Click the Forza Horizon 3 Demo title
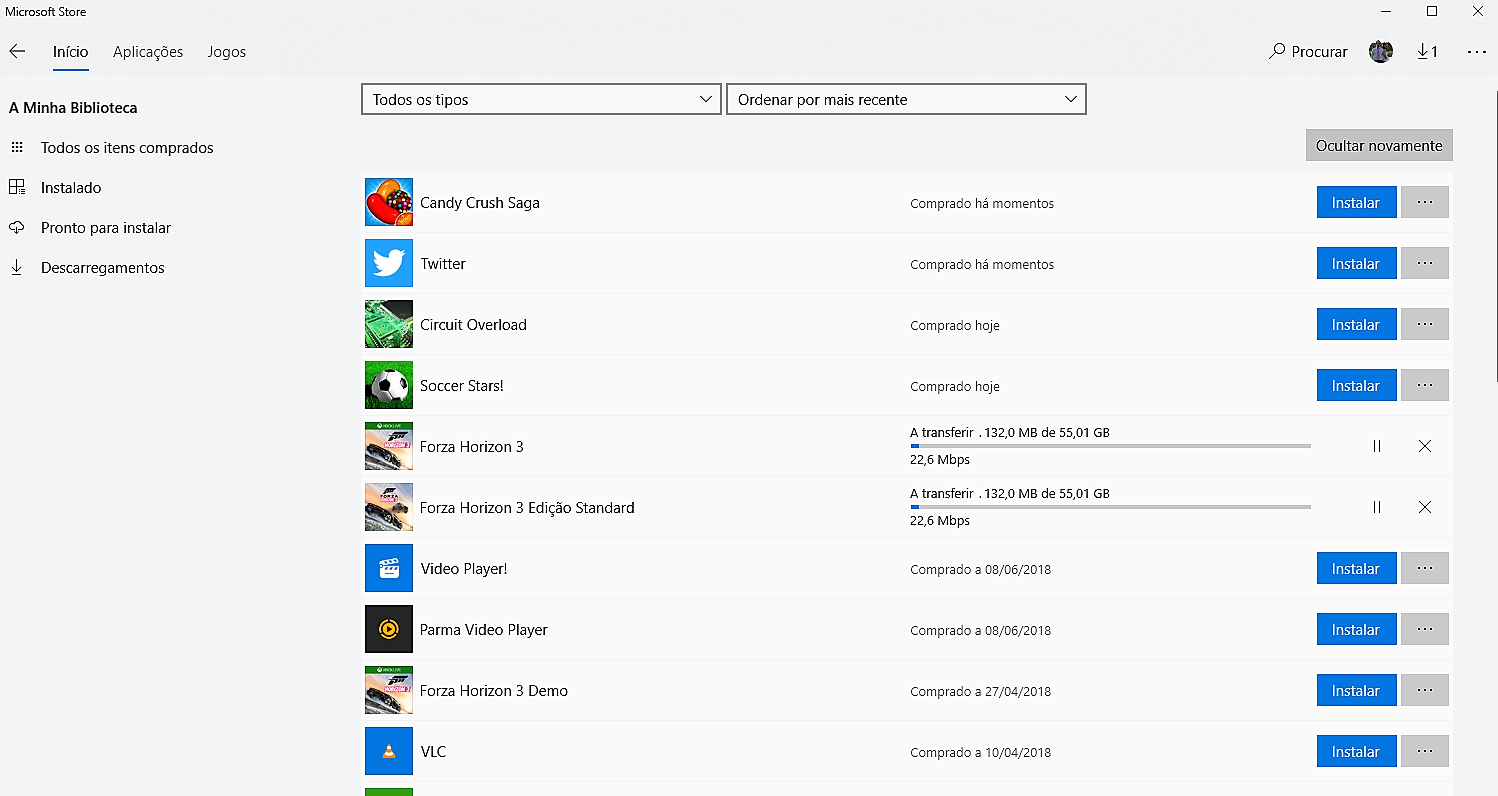The height and width of the screenshot is (796, 1498). (494, 690)
